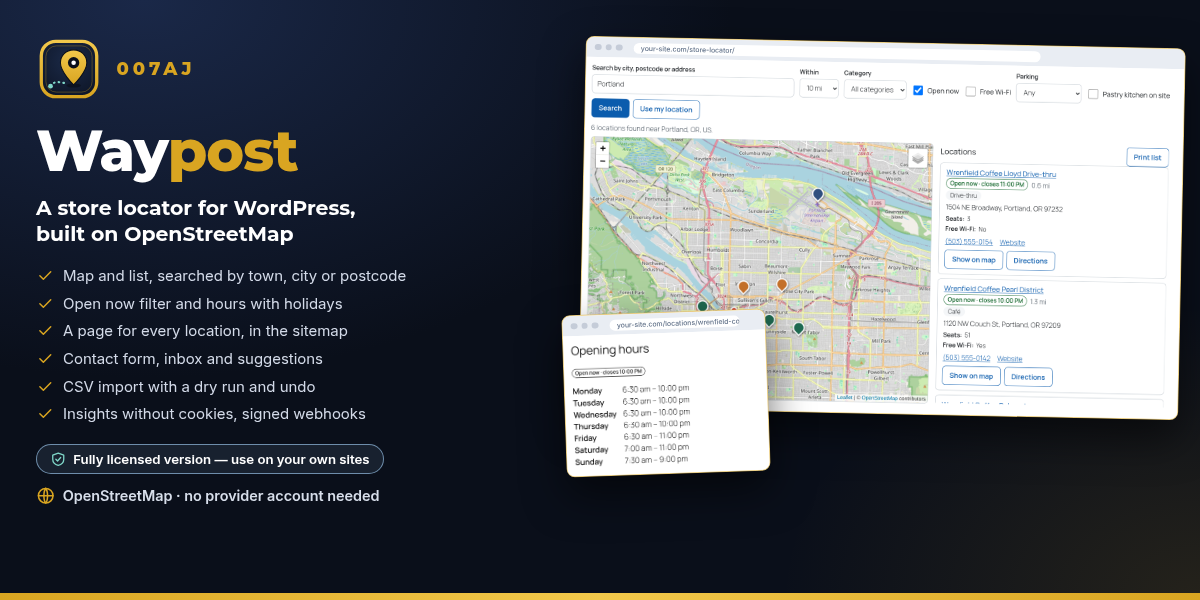1200x600 pixels.
Task: Show Lloyd Drive-thru location on map
Action: point(973,259)
